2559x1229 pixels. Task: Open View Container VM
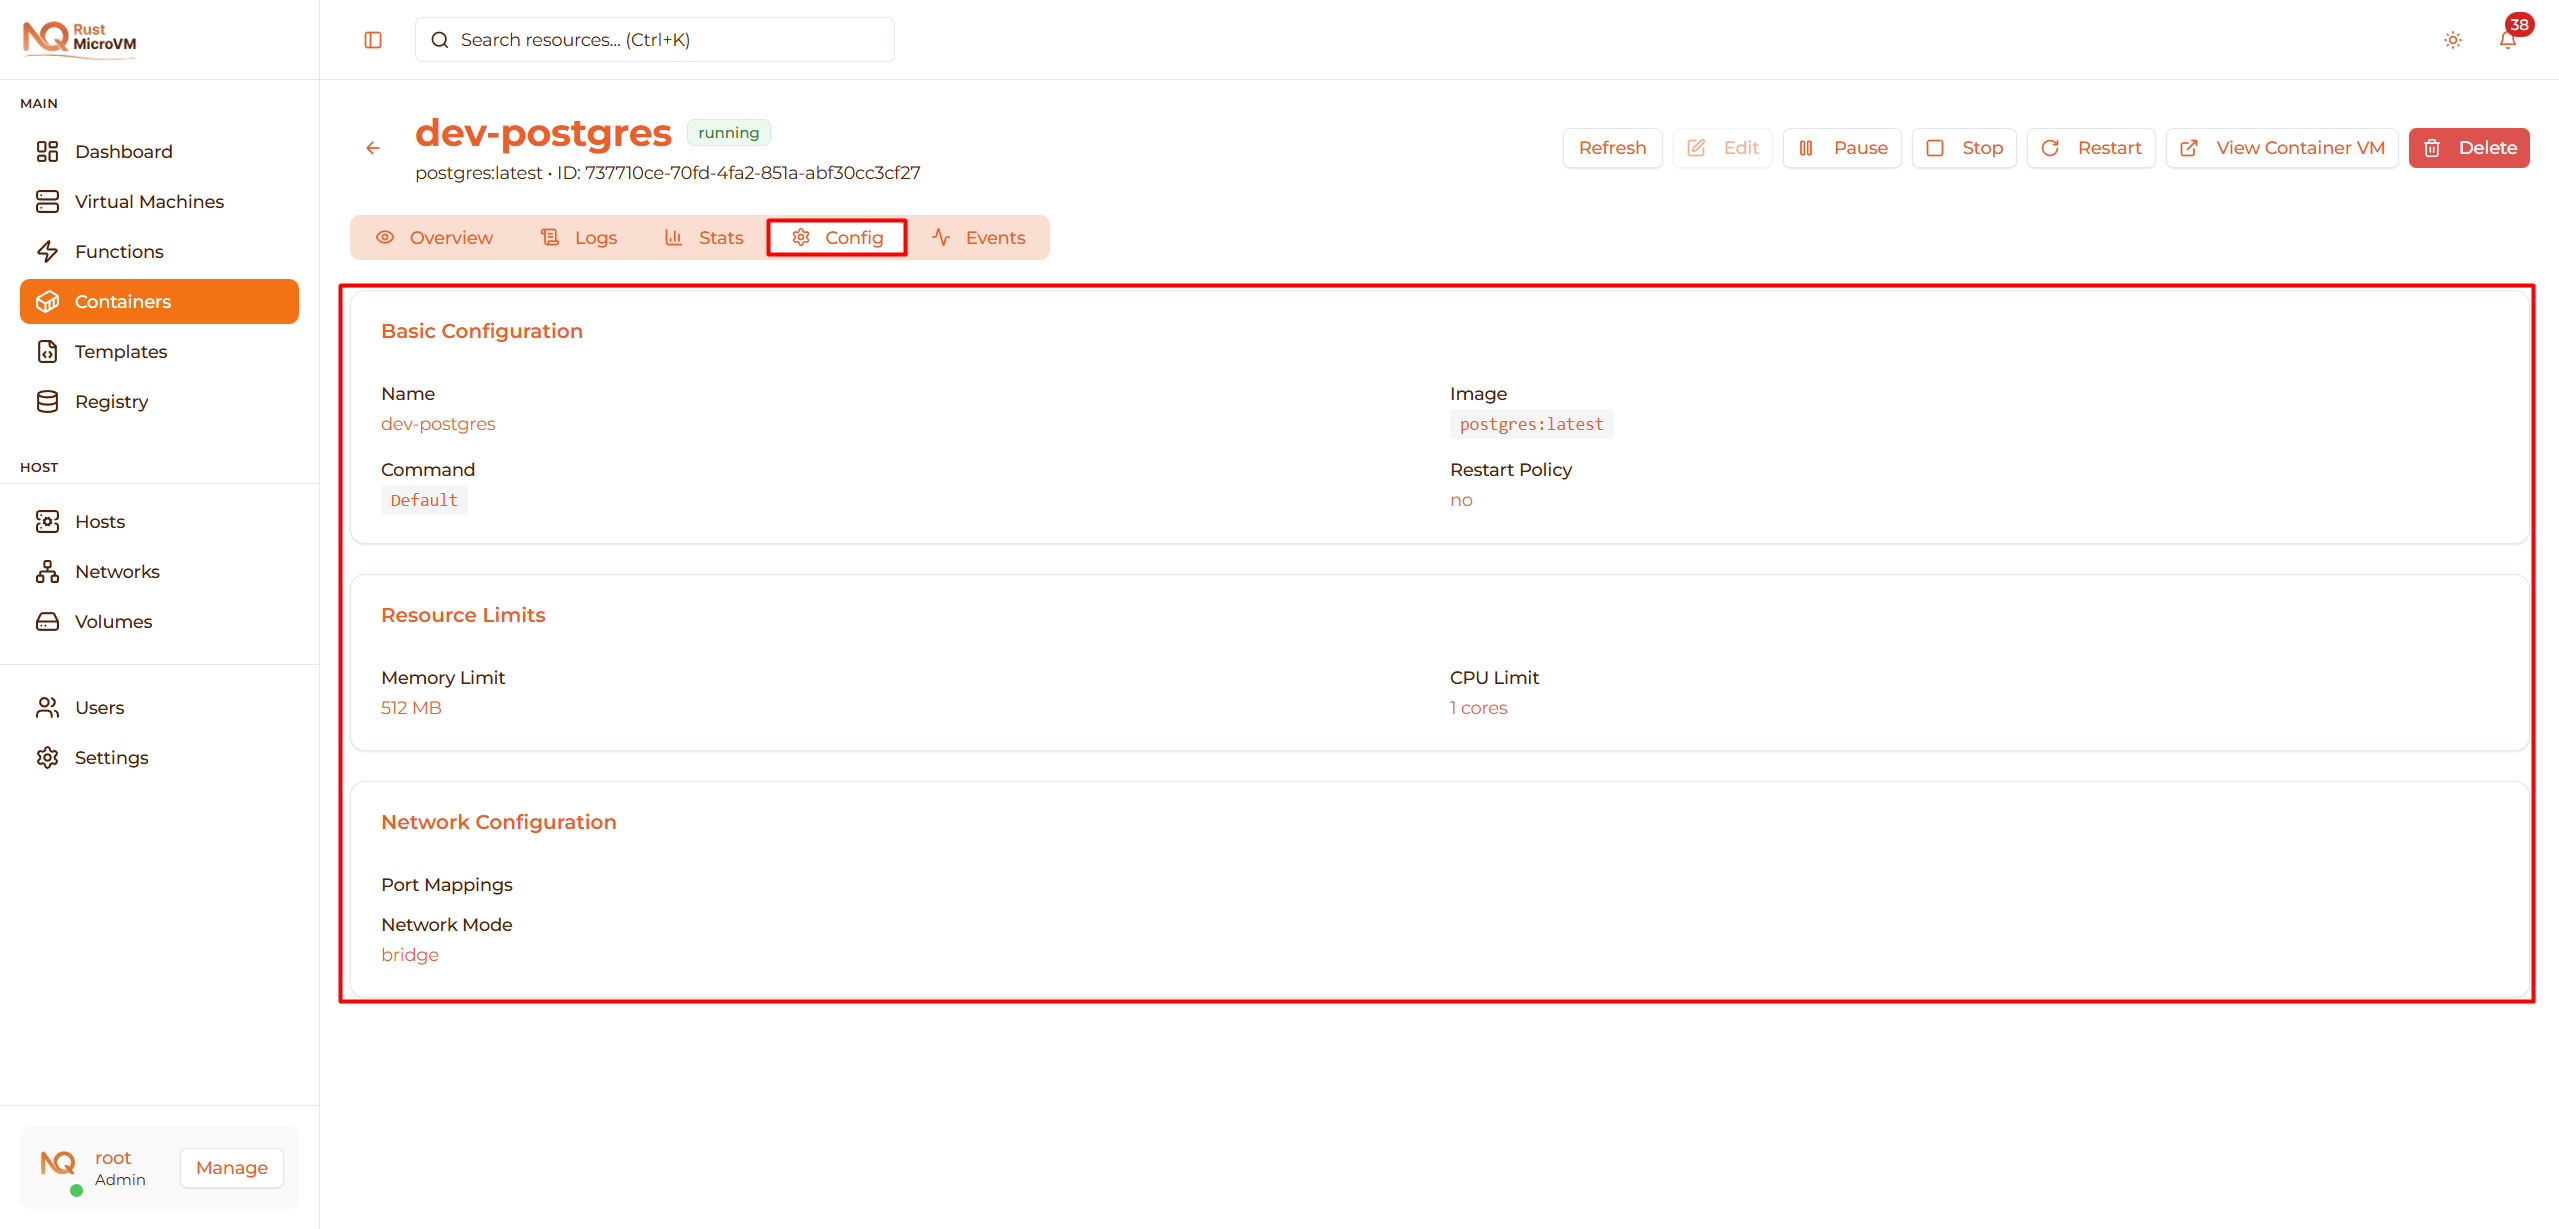click(x=2281, y=147)
